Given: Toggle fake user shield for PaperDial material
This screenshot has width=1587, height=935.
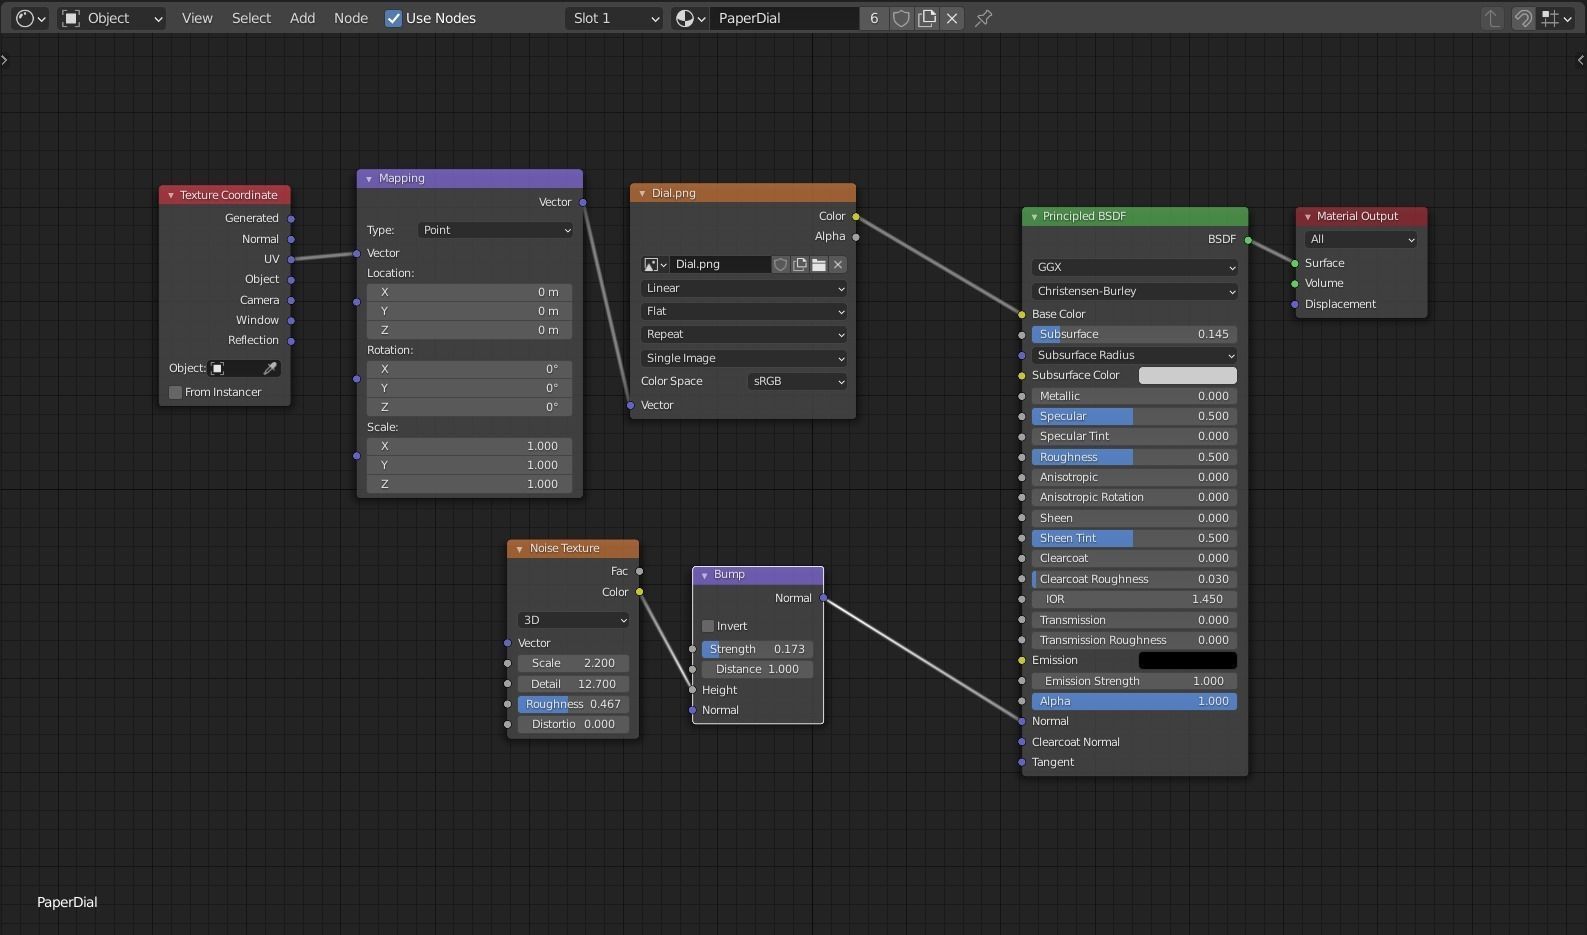Looking at the screenshot, I should point(901,18).
